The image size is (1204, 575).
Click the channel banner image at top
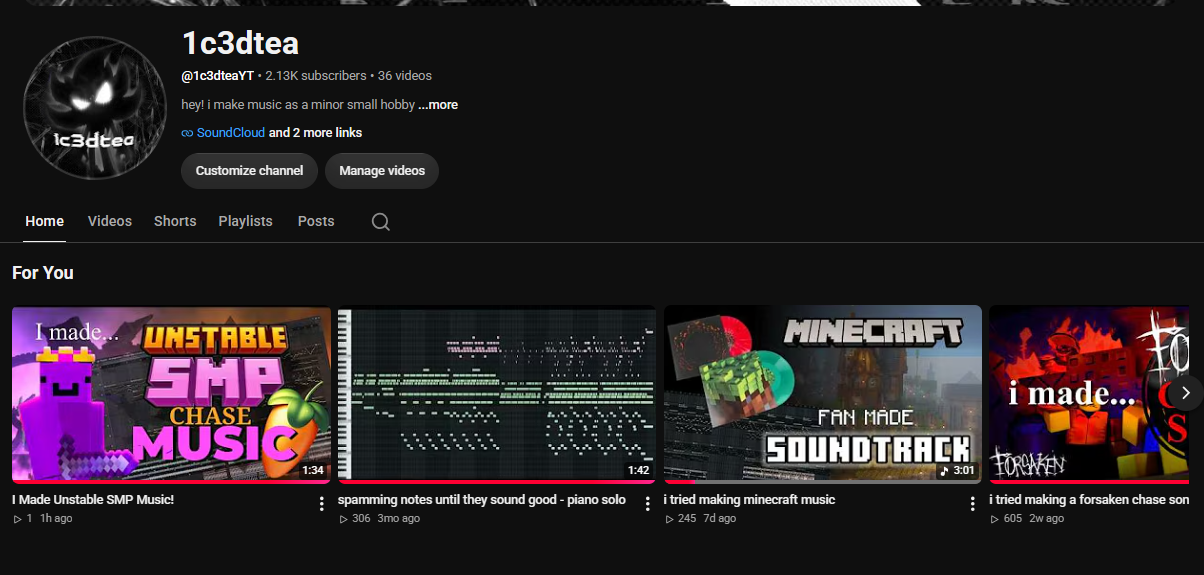click(602, 3)
